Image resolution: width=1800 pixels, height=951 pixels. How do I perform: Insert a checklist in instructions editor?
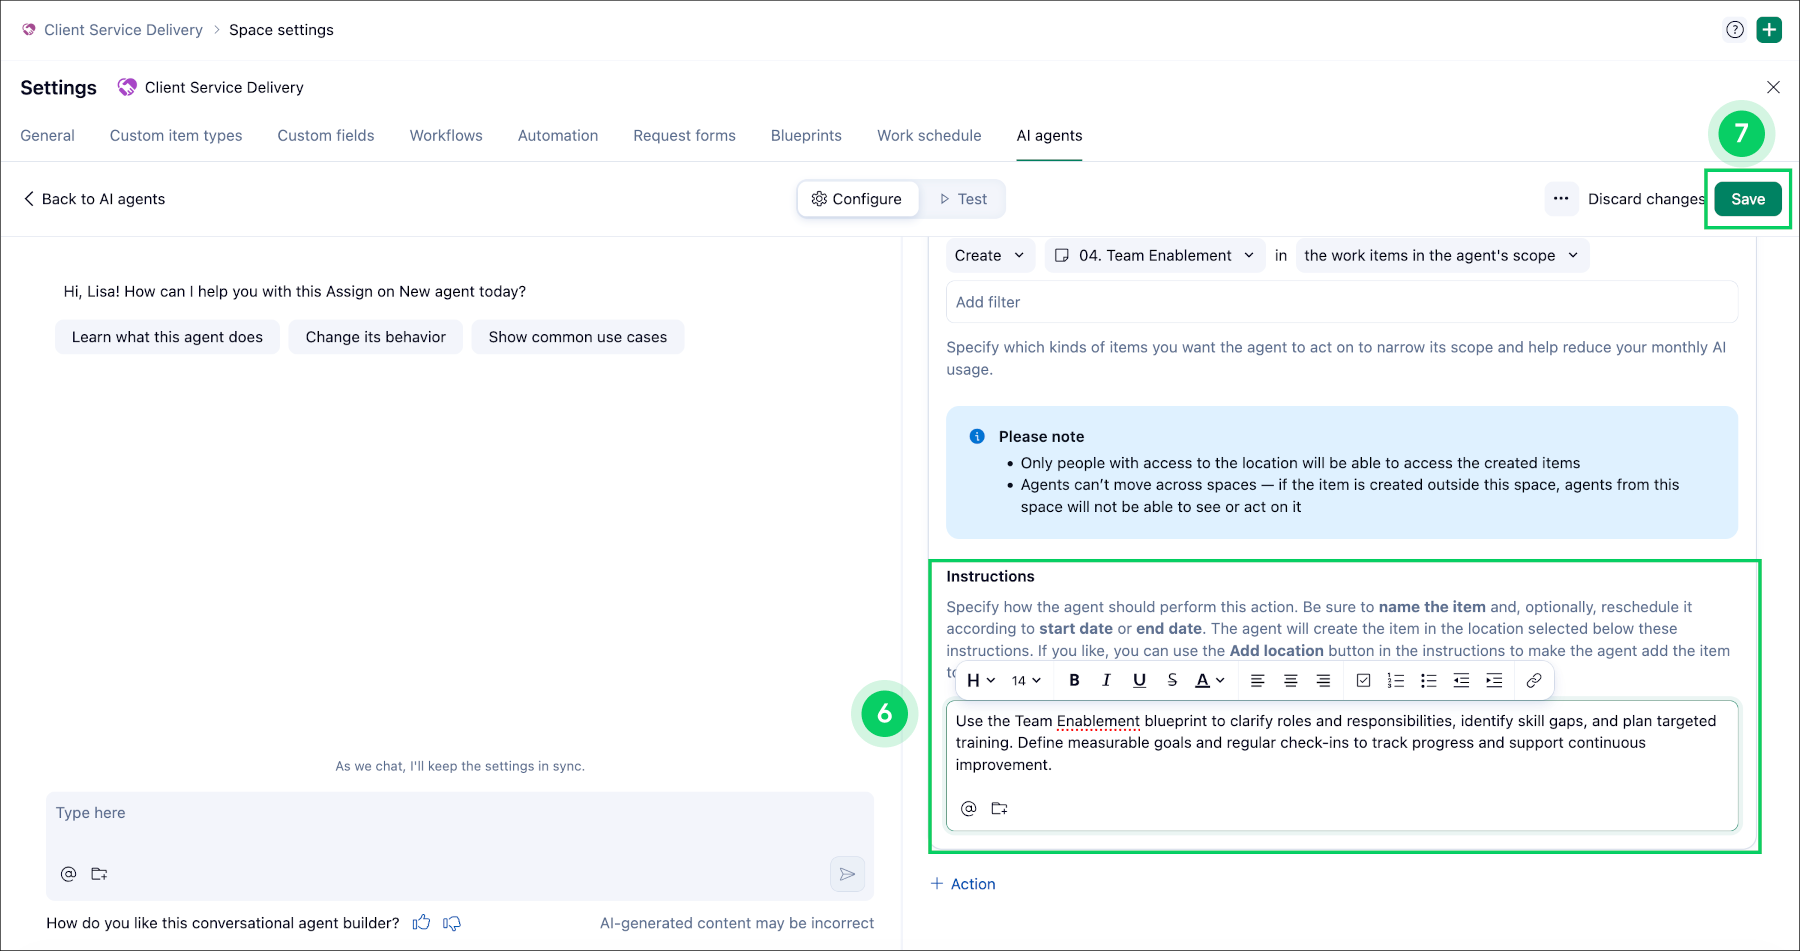point(1363,680)
